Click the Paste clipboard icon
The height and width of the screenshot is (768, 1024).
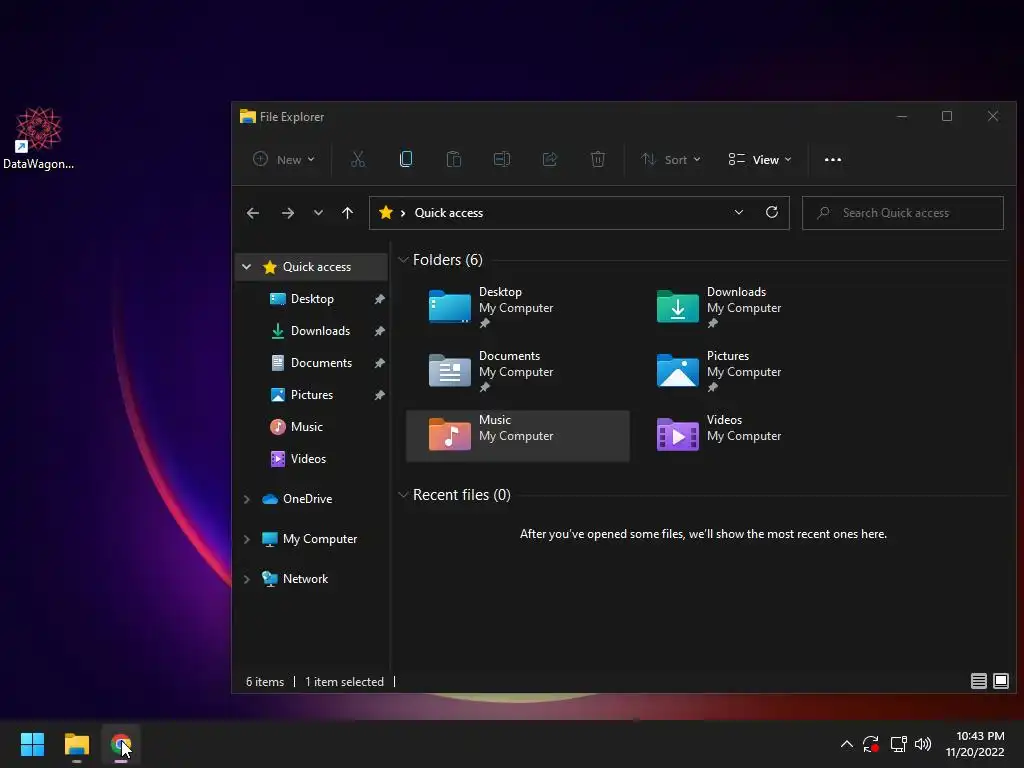(453, 159)
